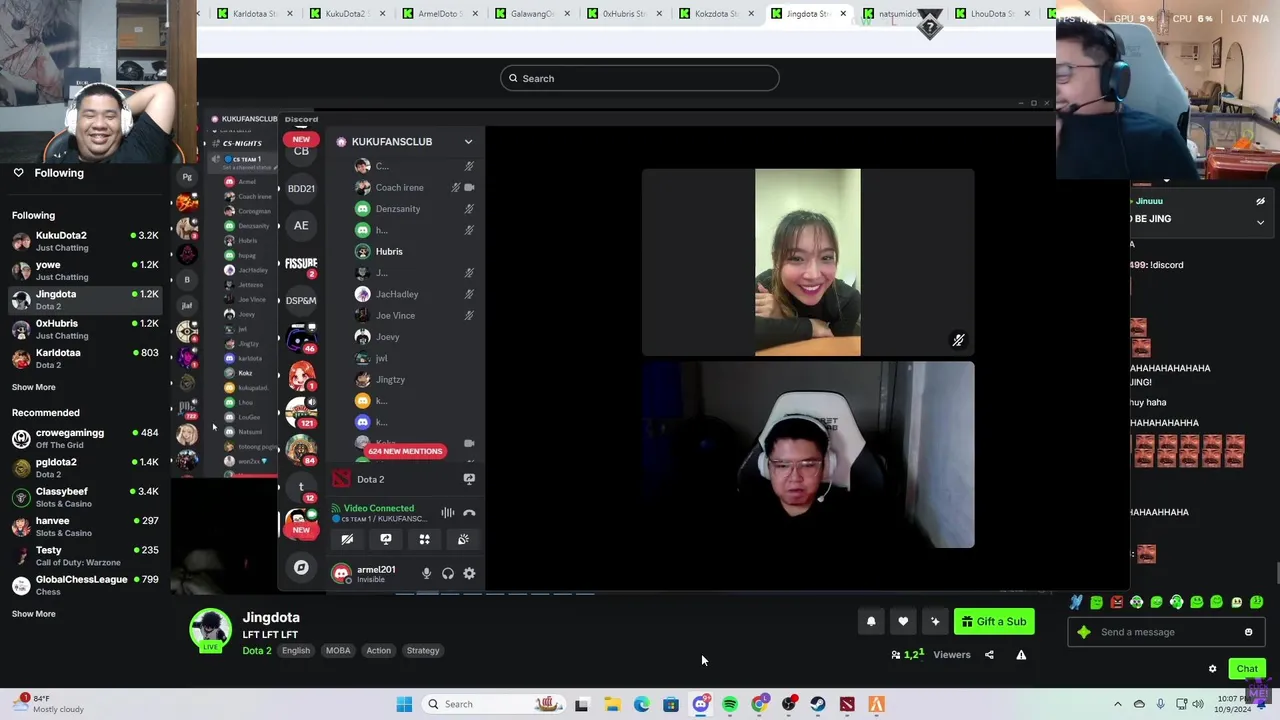Toggle Discord headphones deafen

(448, 573)
